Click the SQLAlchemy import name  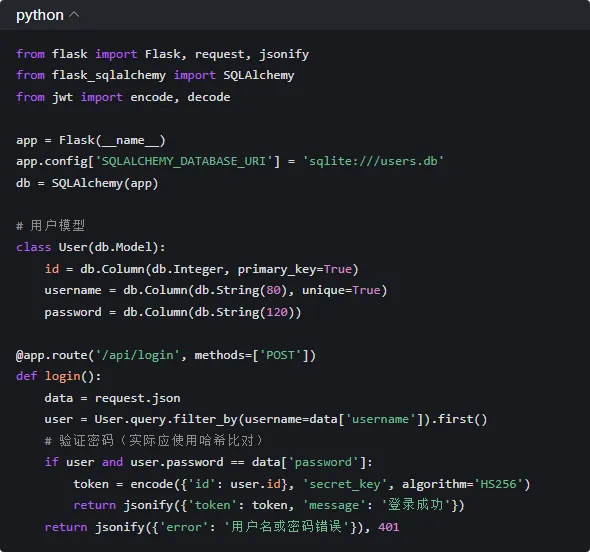[x=259, y=75]
